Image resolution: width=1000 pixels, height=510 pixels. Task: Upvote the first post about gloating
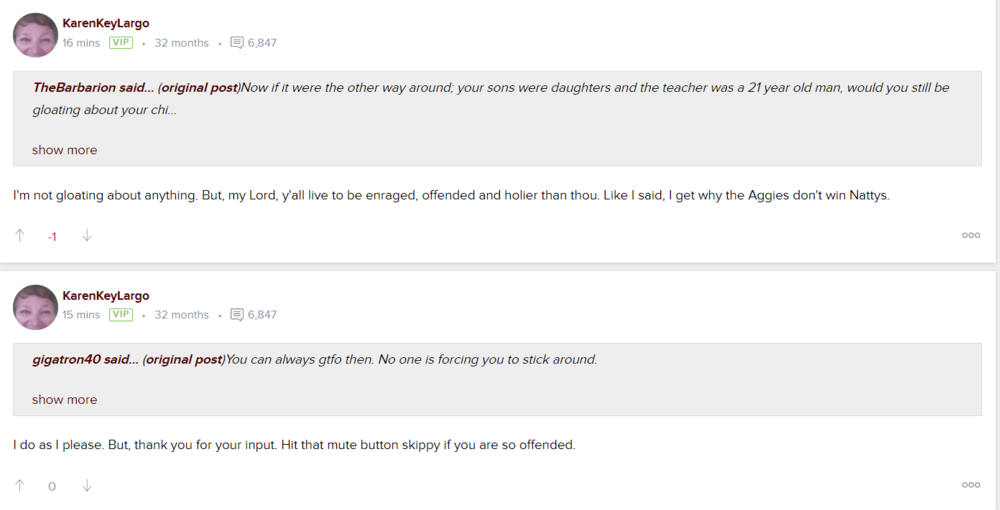click(20, 236)
